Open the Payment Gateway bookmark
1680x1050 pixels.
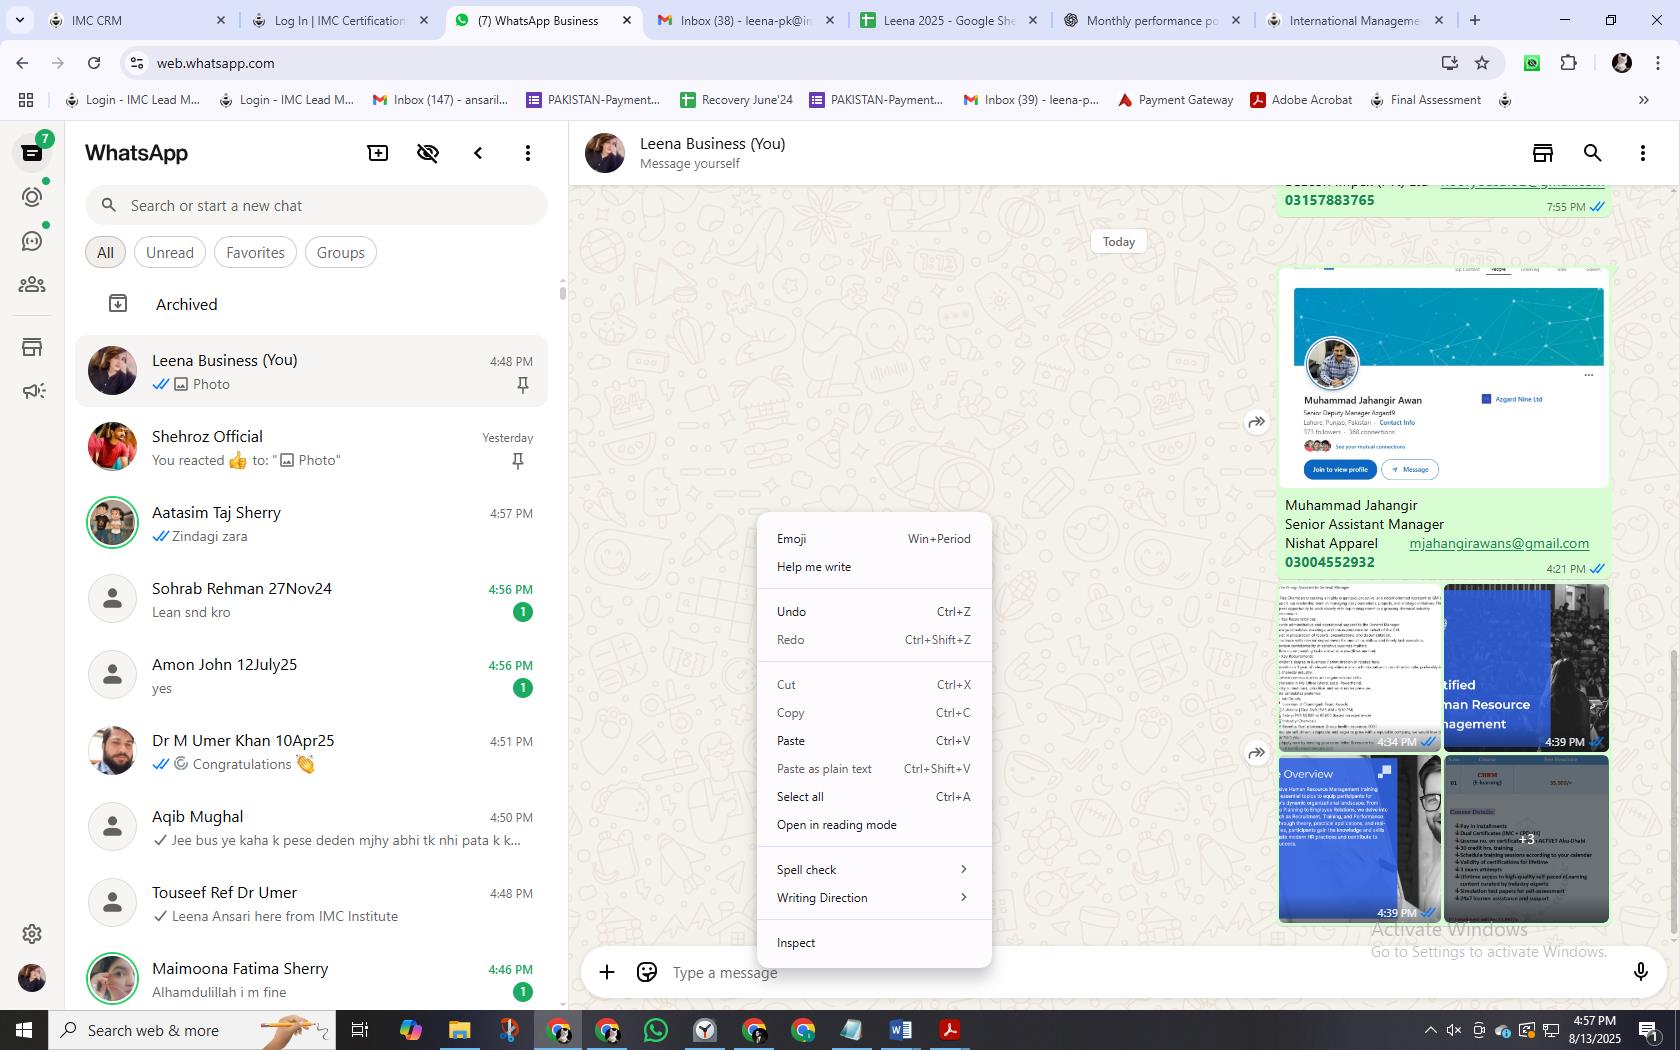point(1175,100)
